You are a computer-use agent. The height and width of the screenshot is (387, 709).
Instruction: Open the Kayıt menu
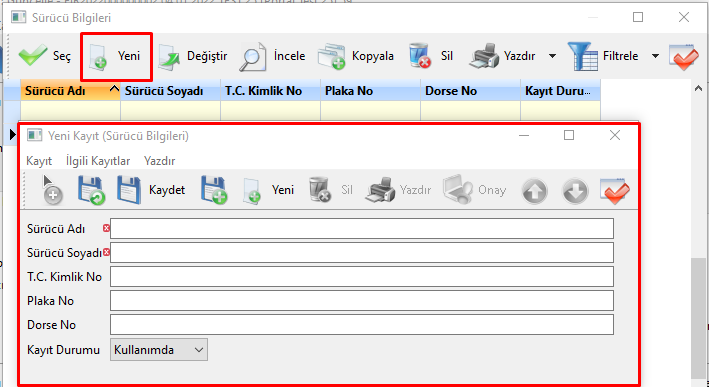click(39, 161)
